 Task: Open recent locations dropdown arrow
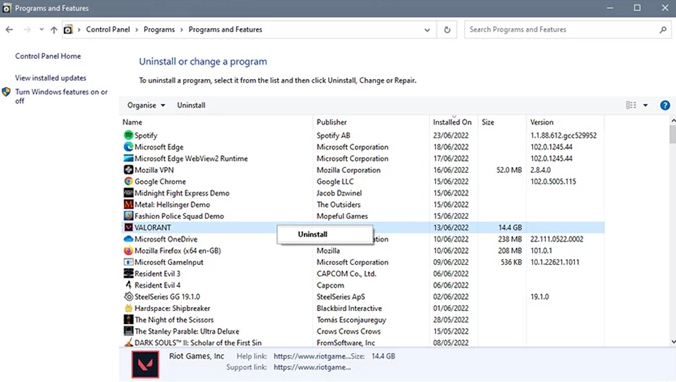click(41, 29)
